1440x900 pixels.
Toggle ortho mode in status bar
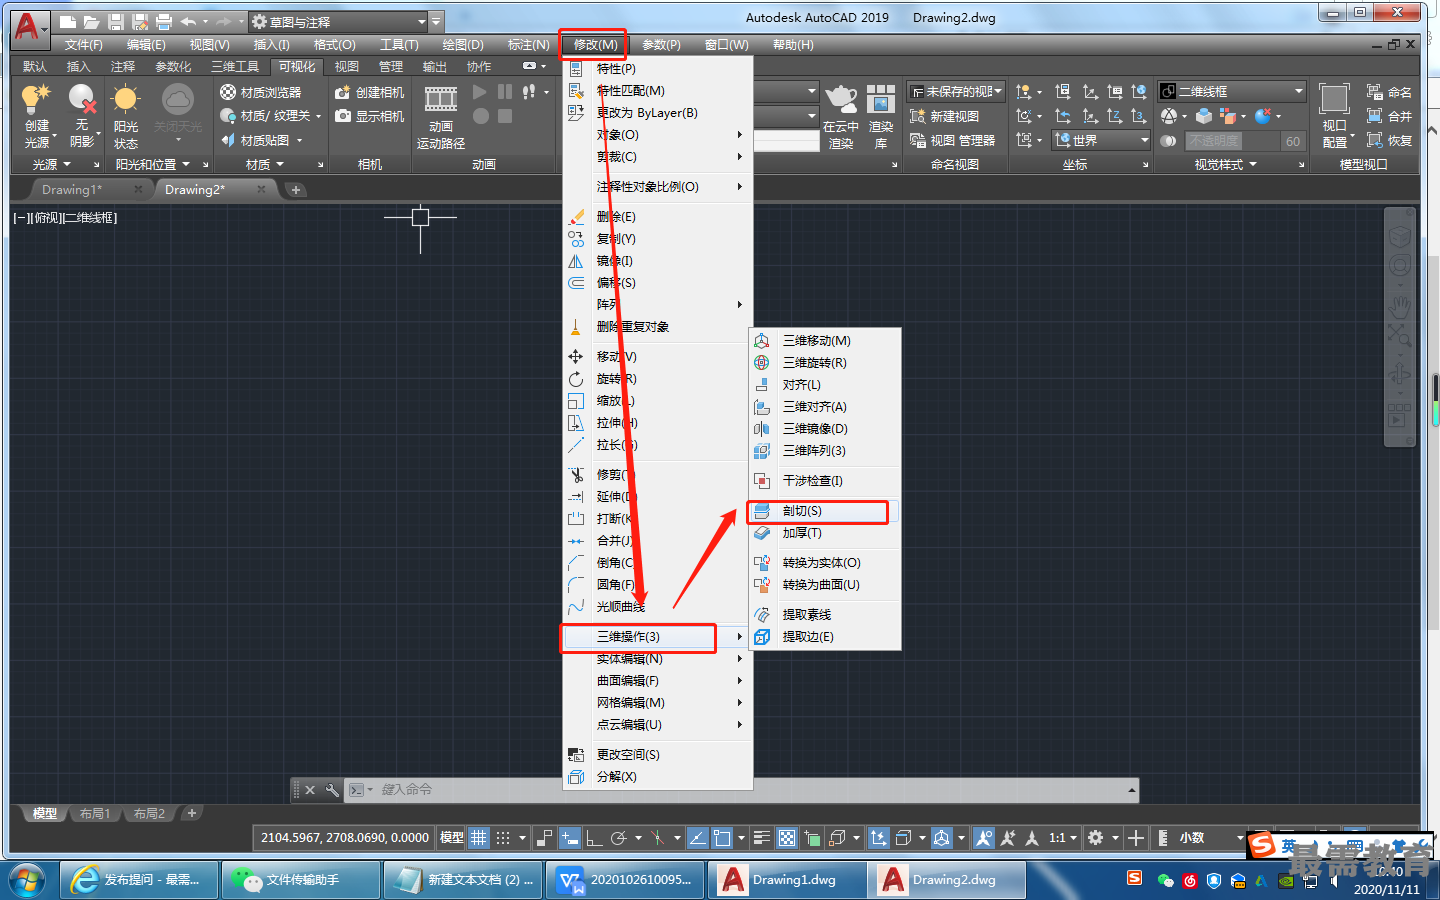(x=594, y=838)
